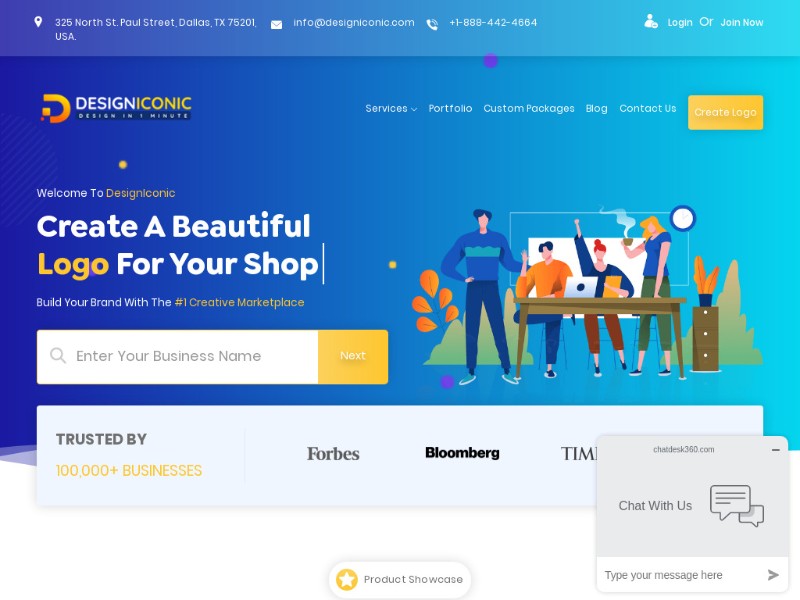Click the search magnifier in business name field
Viewport: 800px width, 600px height.
click(58, 356)
